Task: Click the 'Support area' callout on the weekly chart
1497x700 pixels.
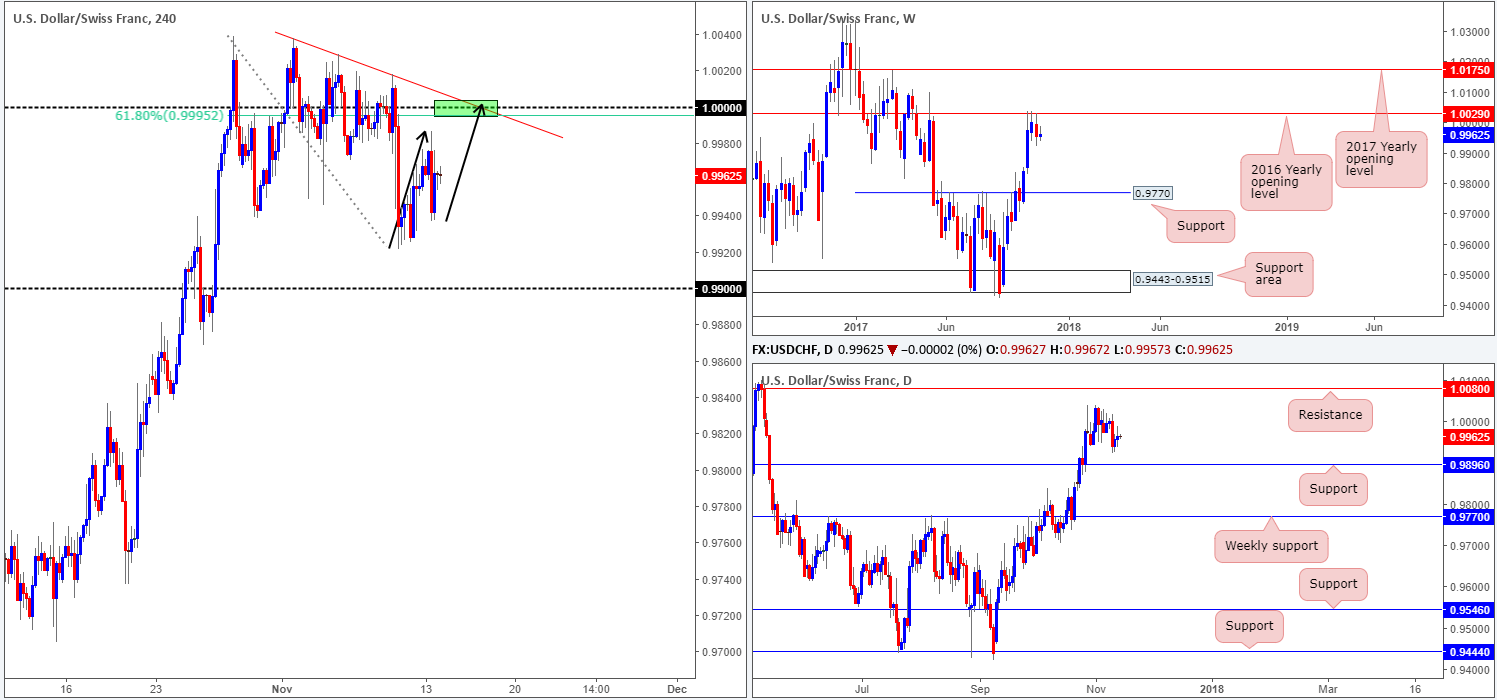Action: (x=1279, y=275)
